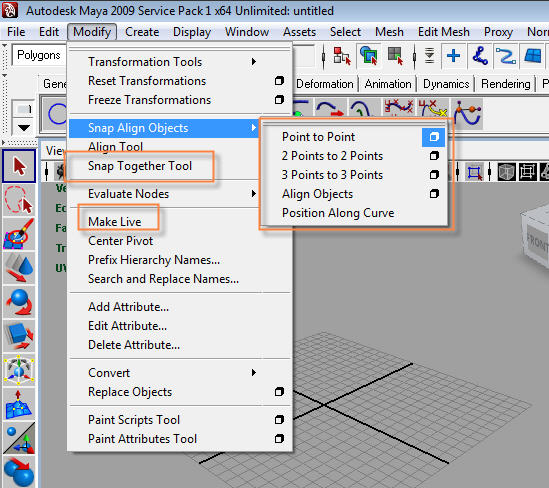Switch to the Dynamics shelf tab
Viewport: 549px width, 488px height.
point(446,84)
